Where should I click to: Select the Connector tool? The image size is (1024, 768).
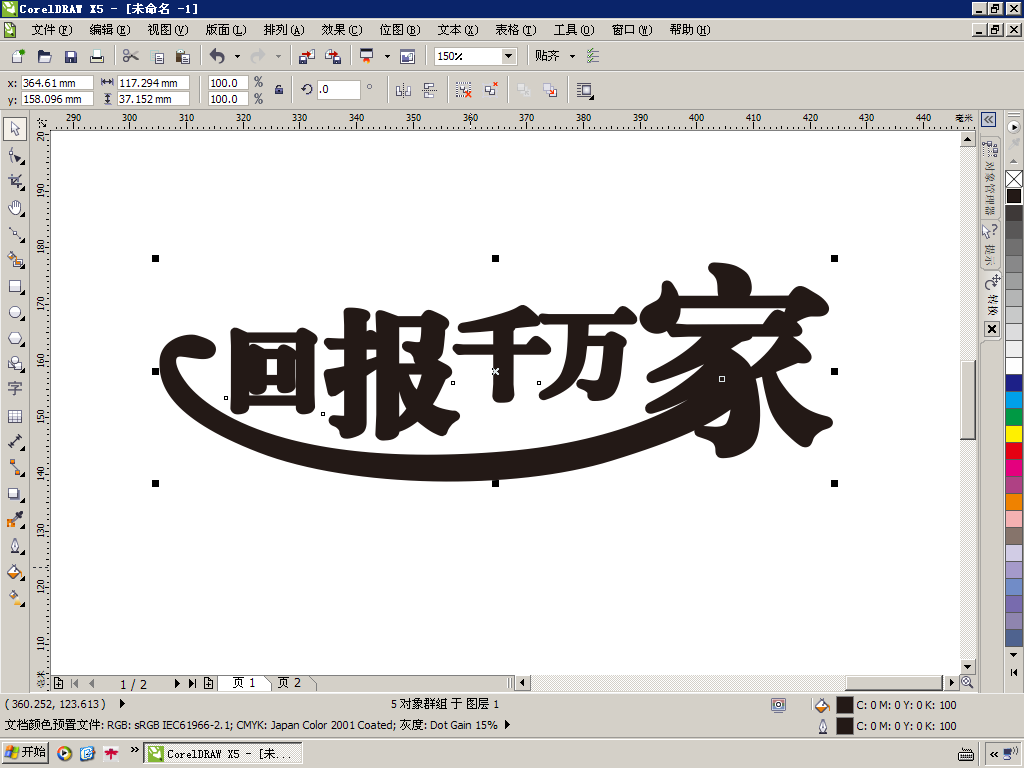coord(15,468)
